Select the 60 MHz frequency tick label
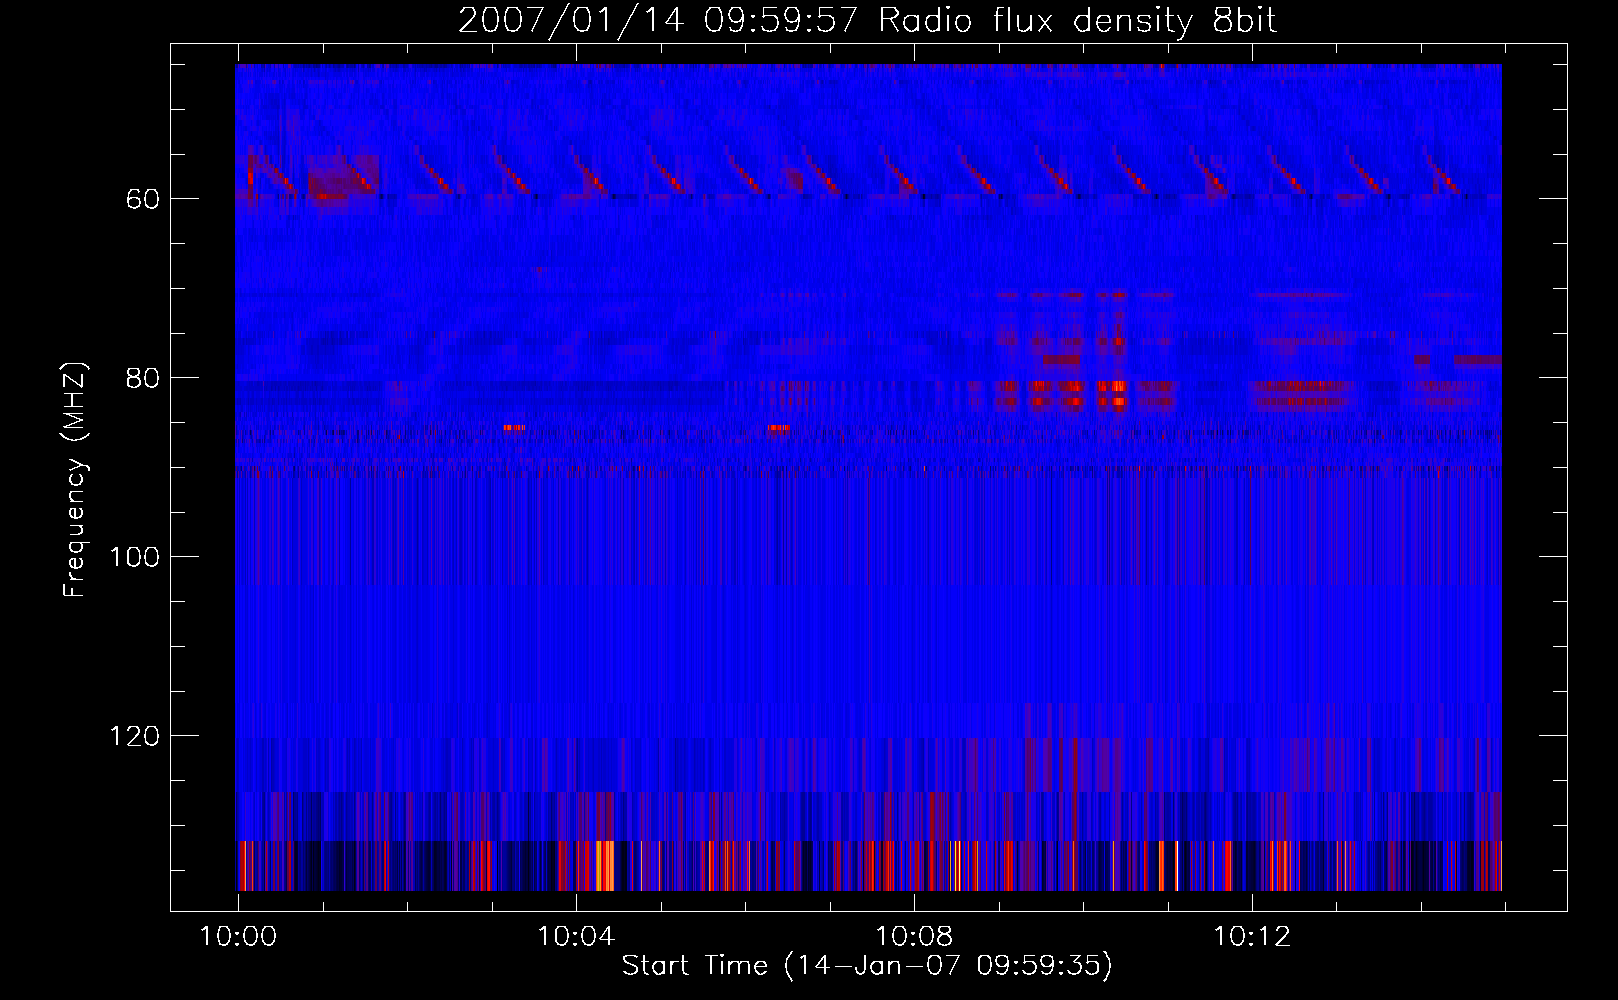The height and width of the screenshot is (1000, 1618). tap(142, 199)
